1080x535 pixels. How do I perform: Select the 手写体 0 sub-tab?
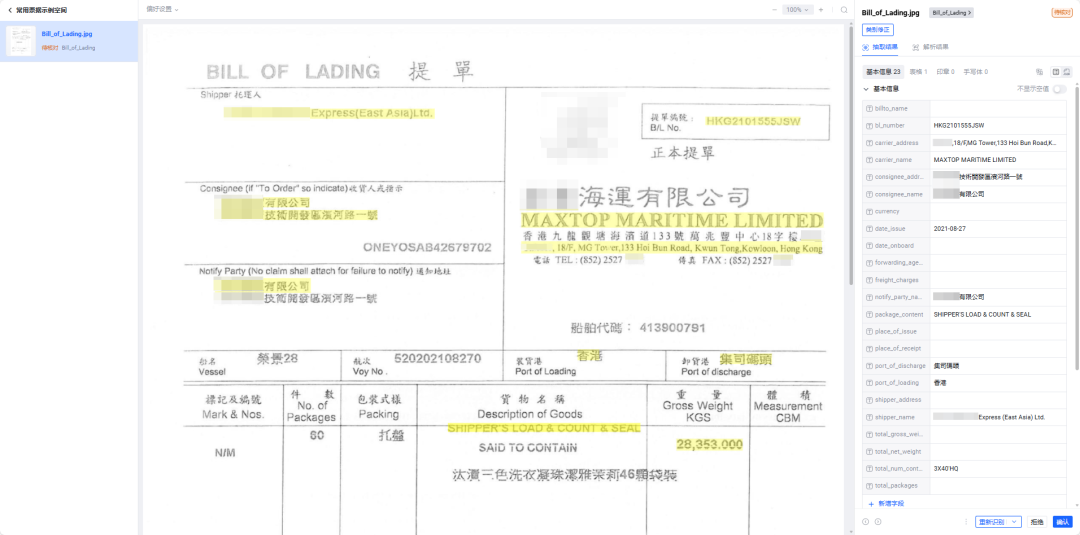tap(975, 72)
